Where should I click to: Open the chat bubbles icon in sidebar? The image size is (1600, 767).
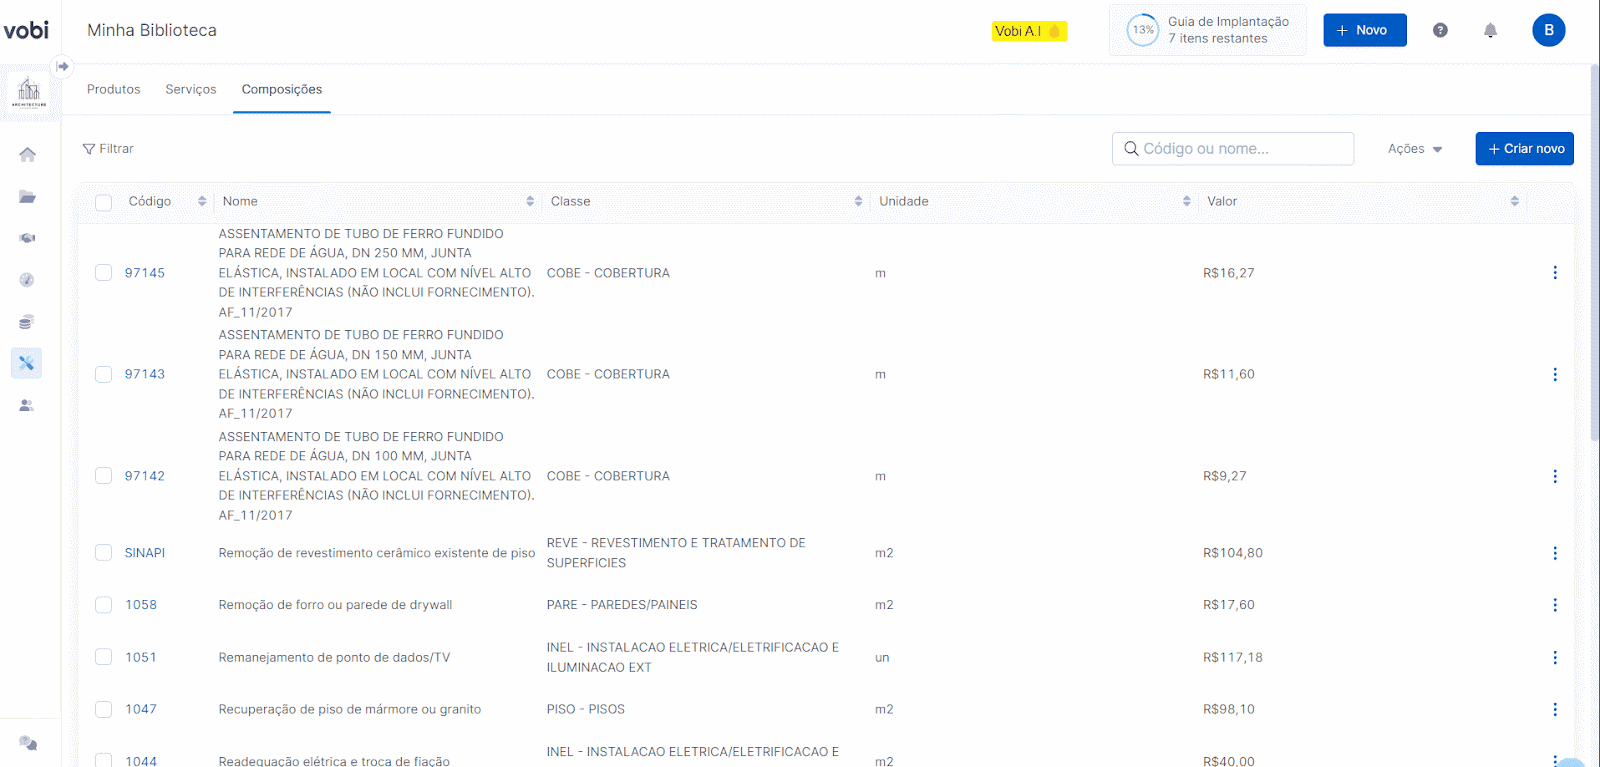(x=28, y=743)
